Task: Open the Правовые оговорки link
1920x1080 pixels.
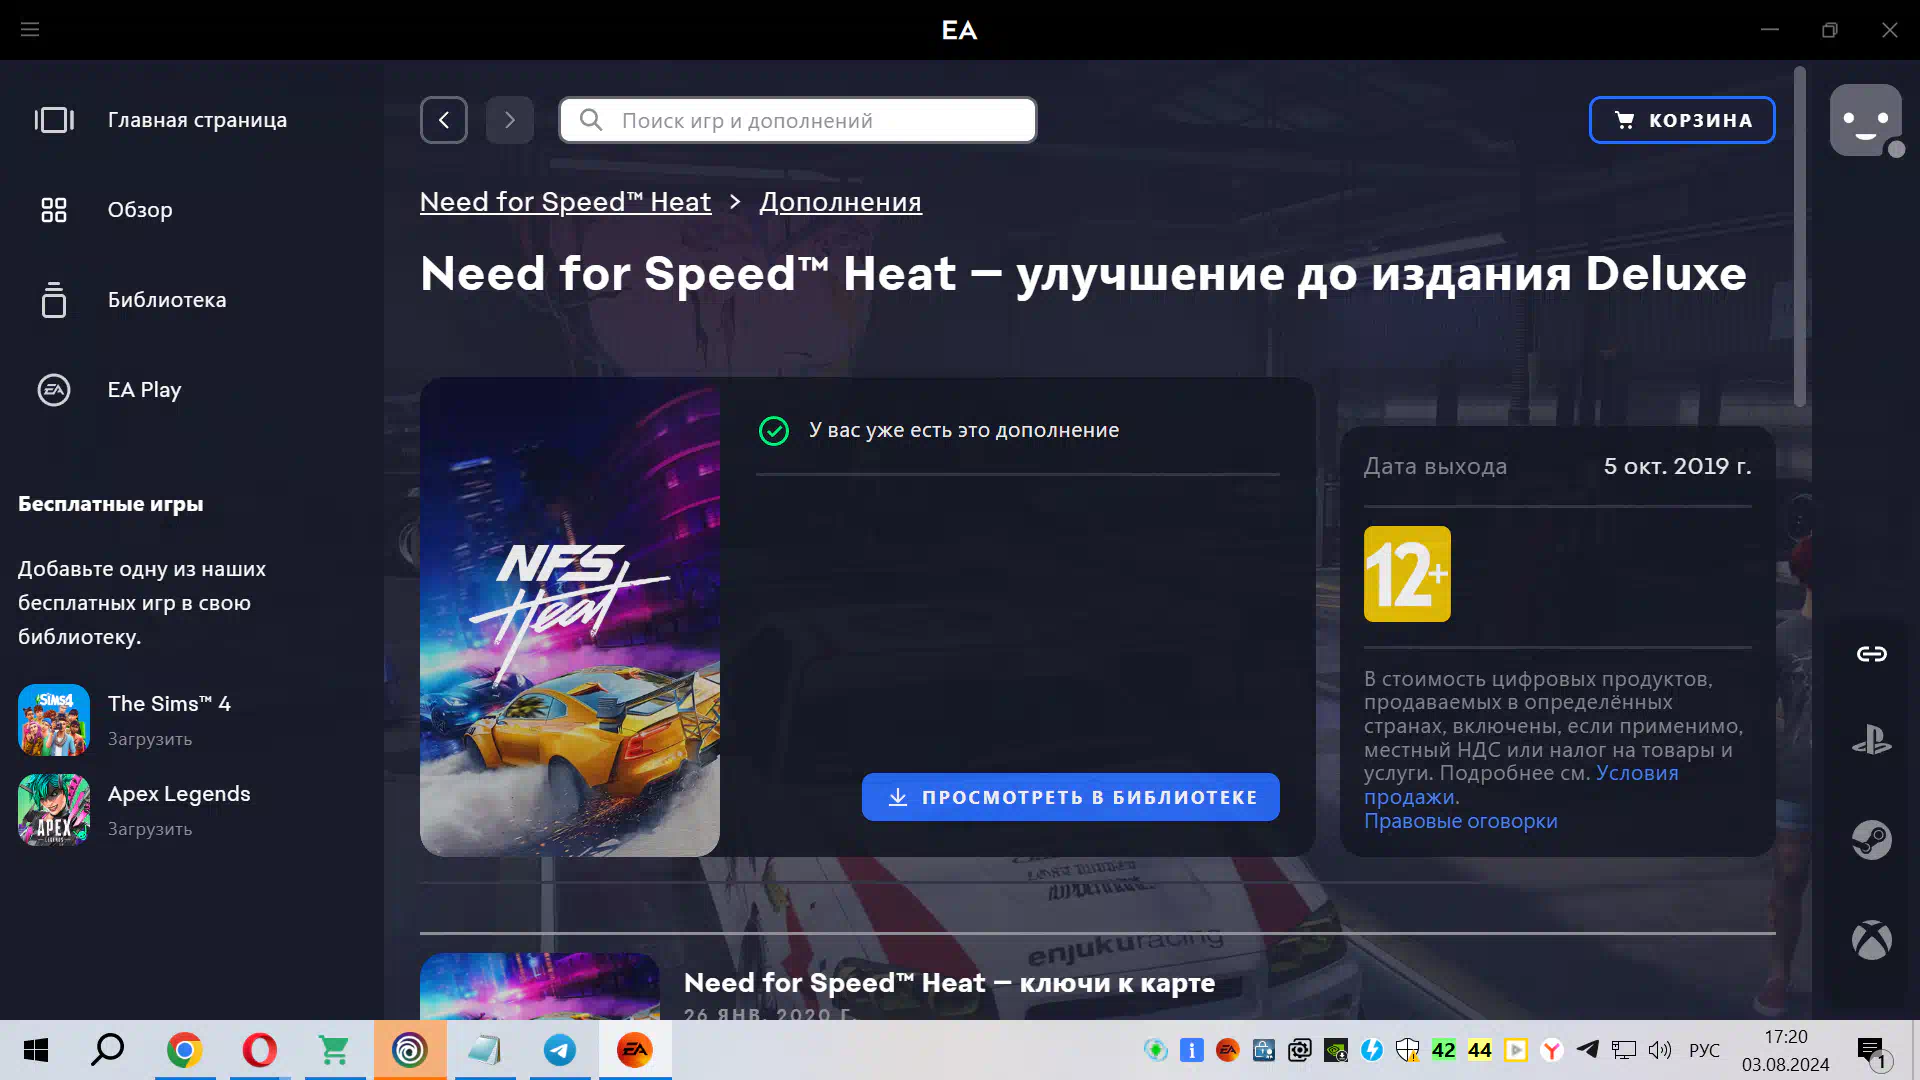Action: [1460, 821]
